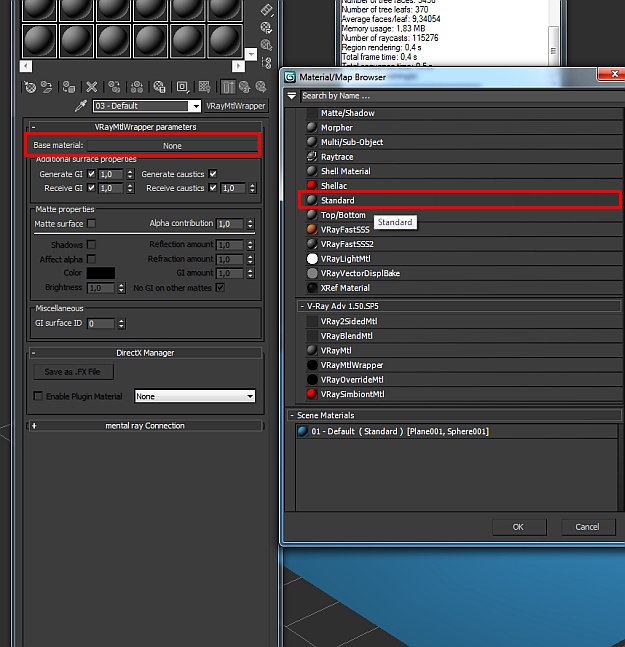Click the Make Preview film icon

tap(267, 9)
